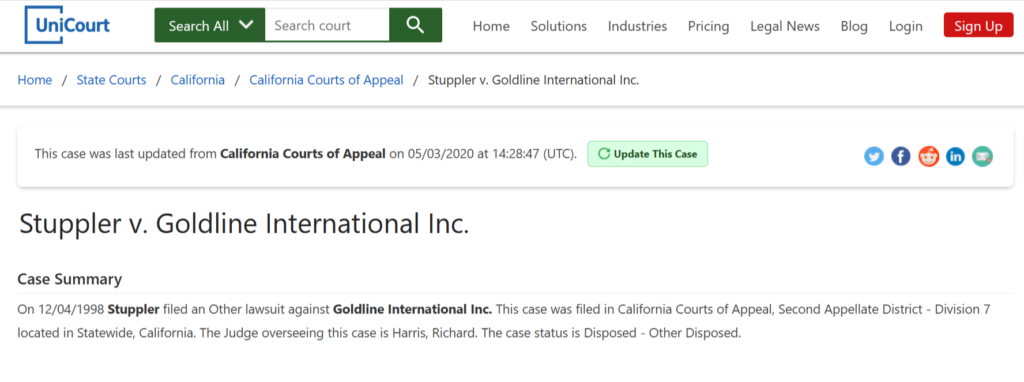Go to Home in the breadcrumb
Image resolution: width=1024 pixels, height=382 pixels.
click(x=35, y=80)
